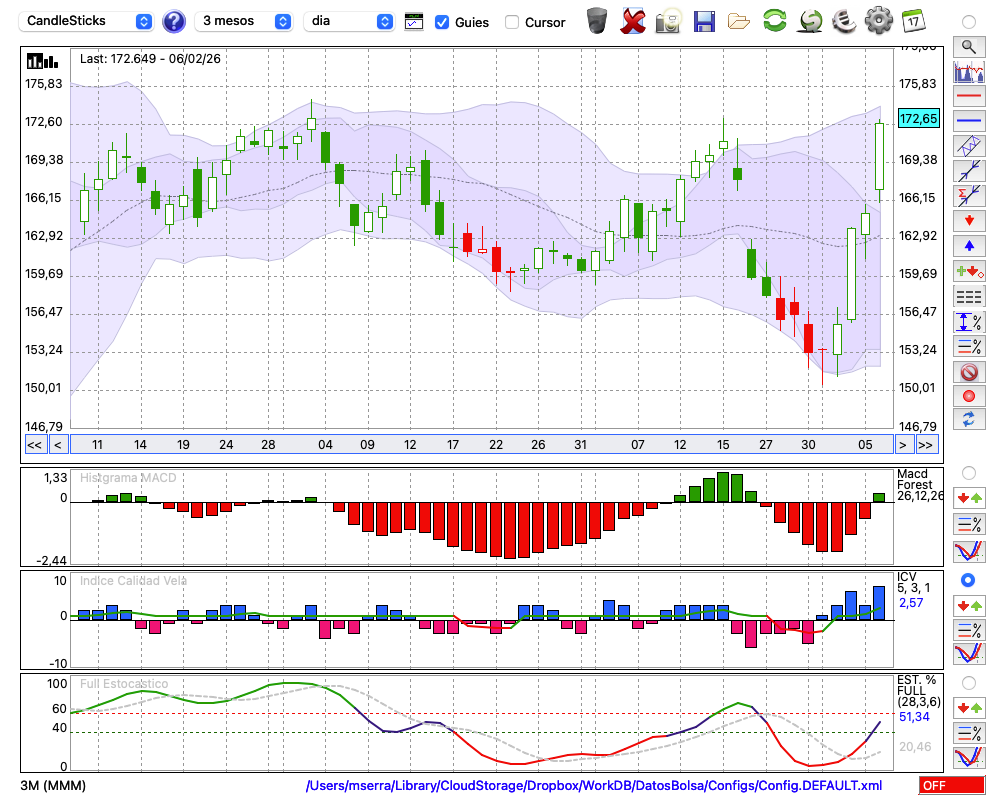Select the blue horizontal line tool
The width and height of the screenshot is (1000, 800).
pos(968,121)
